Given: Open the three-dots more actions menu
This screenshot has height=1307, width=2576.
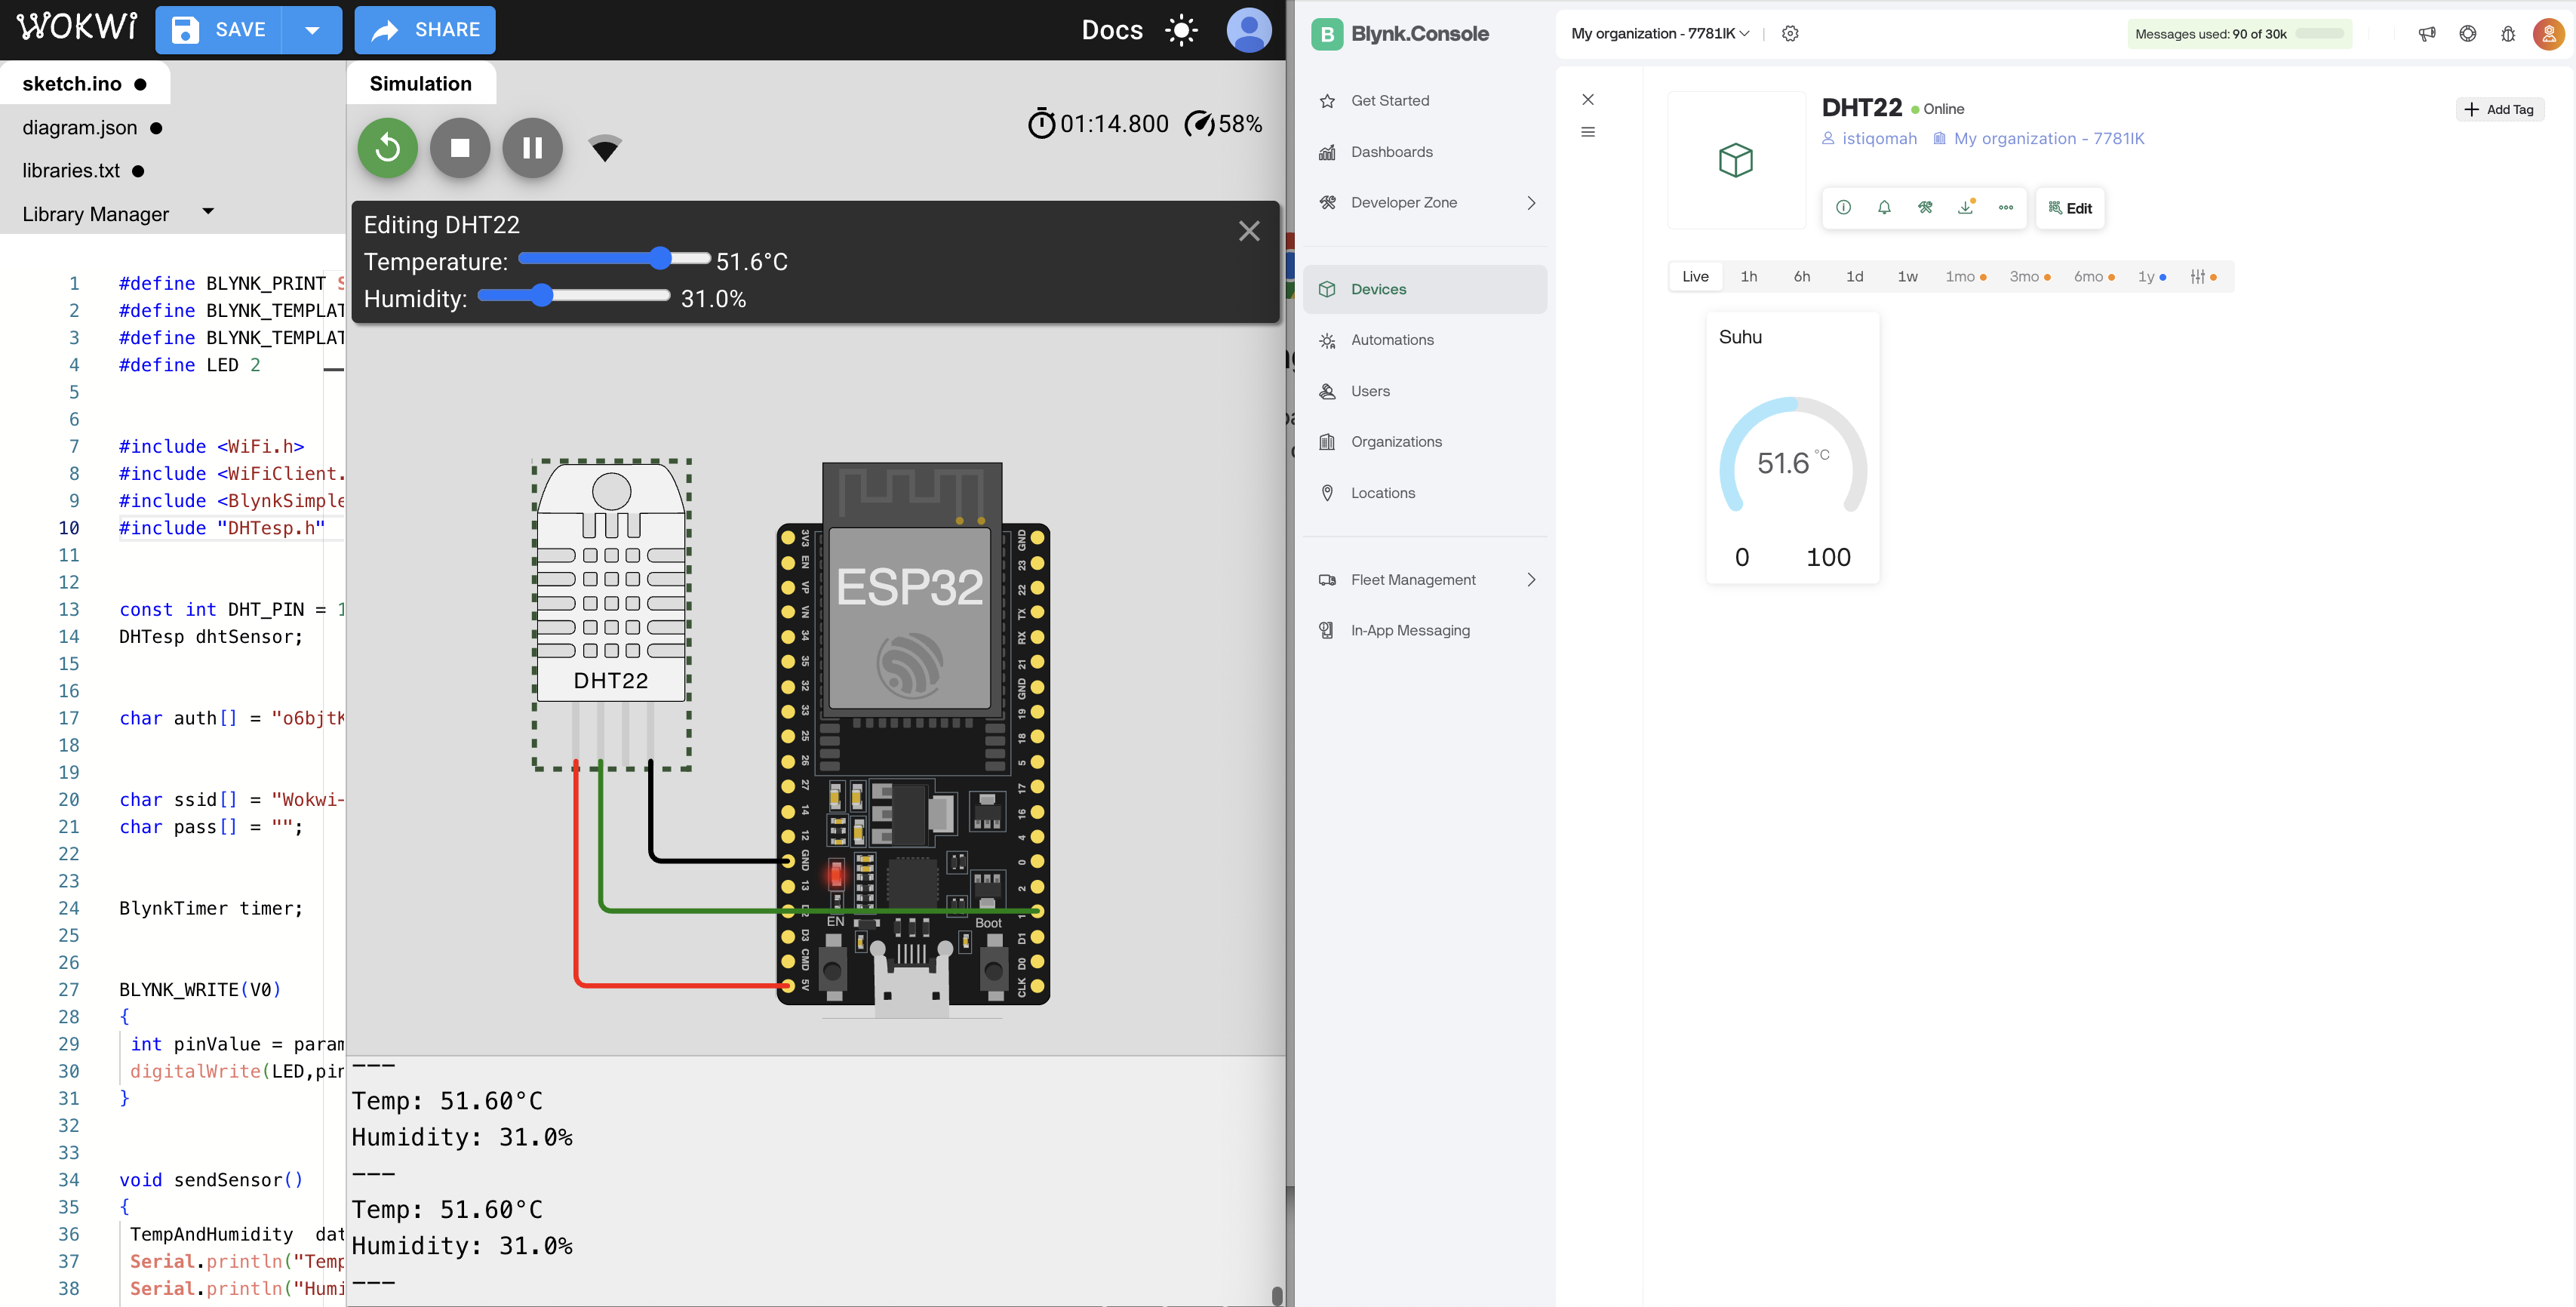Looking at the screenshot, I should tap(2006, 208).
